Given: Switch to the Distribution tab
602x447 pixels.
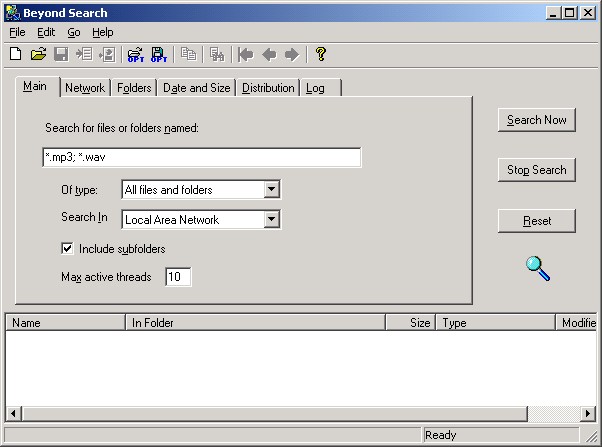Looking at the screenshot, I should click(x=268, y=88).
